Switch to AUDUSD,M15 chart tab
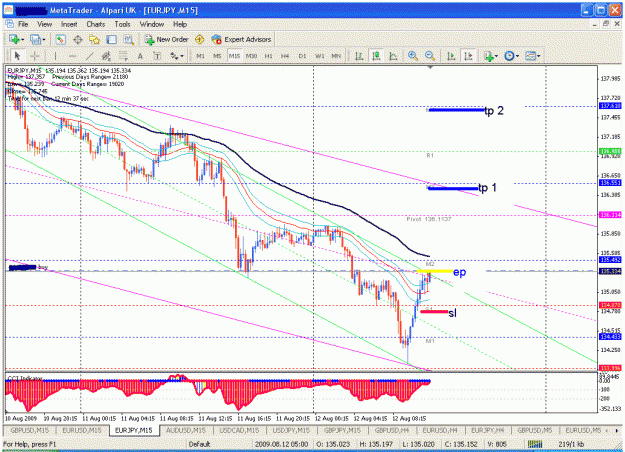The width and height of the screenshot is (625, 452). click(x=186, y=430)
